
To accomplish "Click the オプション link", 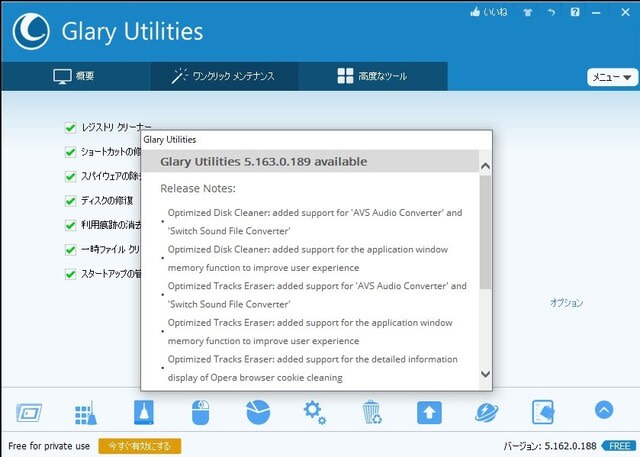I will tap(567, 303).
